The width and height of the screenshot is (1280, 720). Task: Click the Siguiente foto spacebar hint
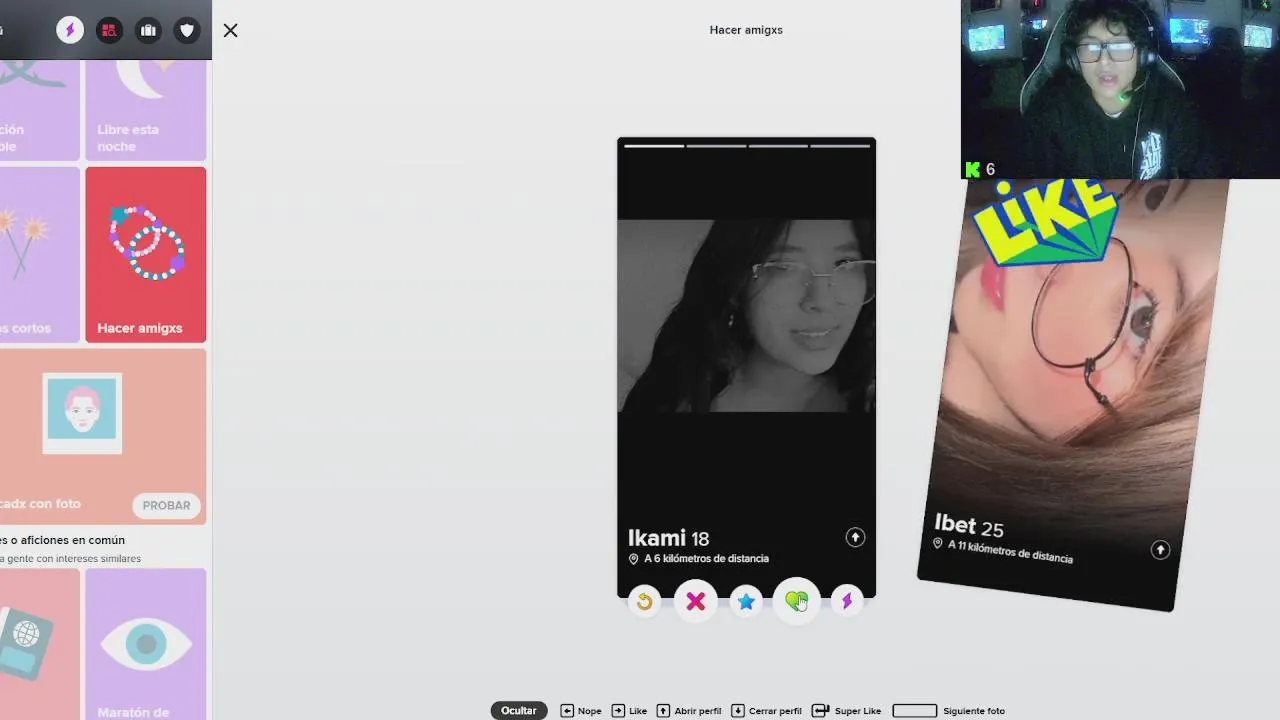tap(949, 711)
